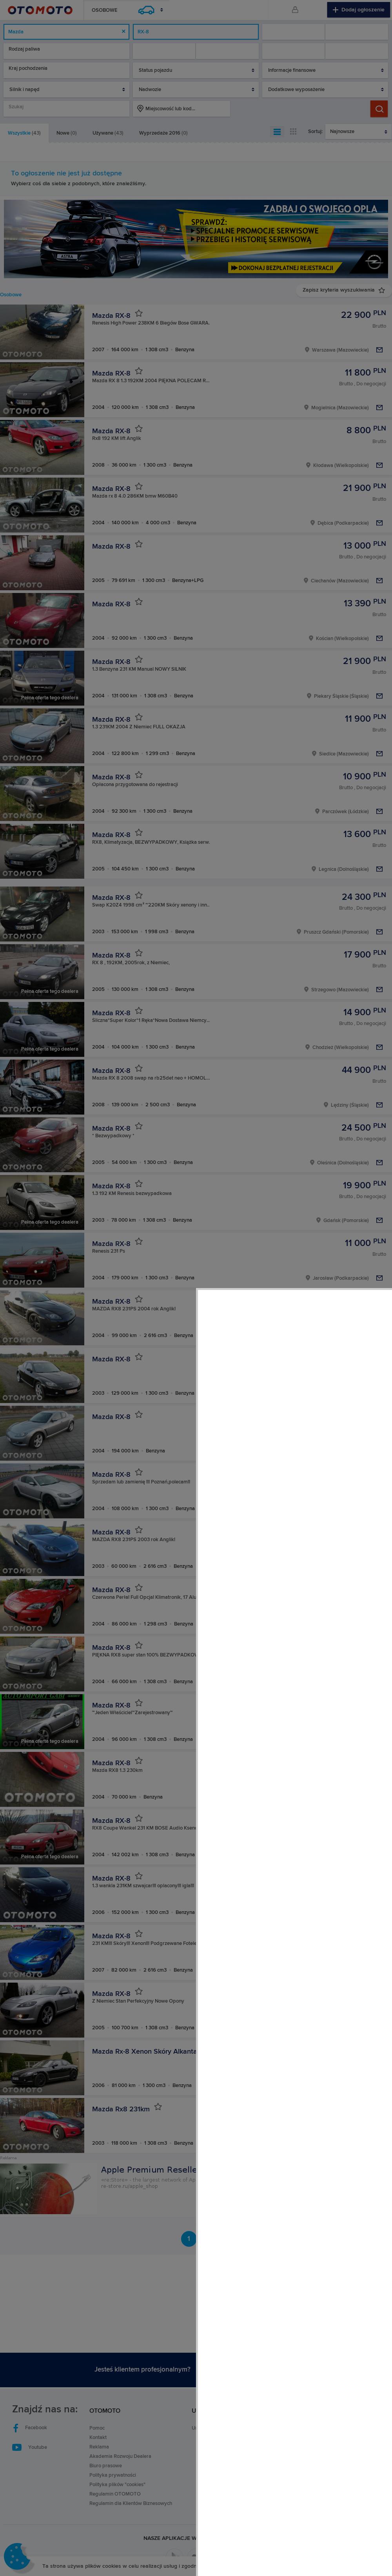This screenshot has width=392, height=2576.
Task: Toggle star on Zapisz kryteria wyszukiwania
Action: click(x=381, y=290)
